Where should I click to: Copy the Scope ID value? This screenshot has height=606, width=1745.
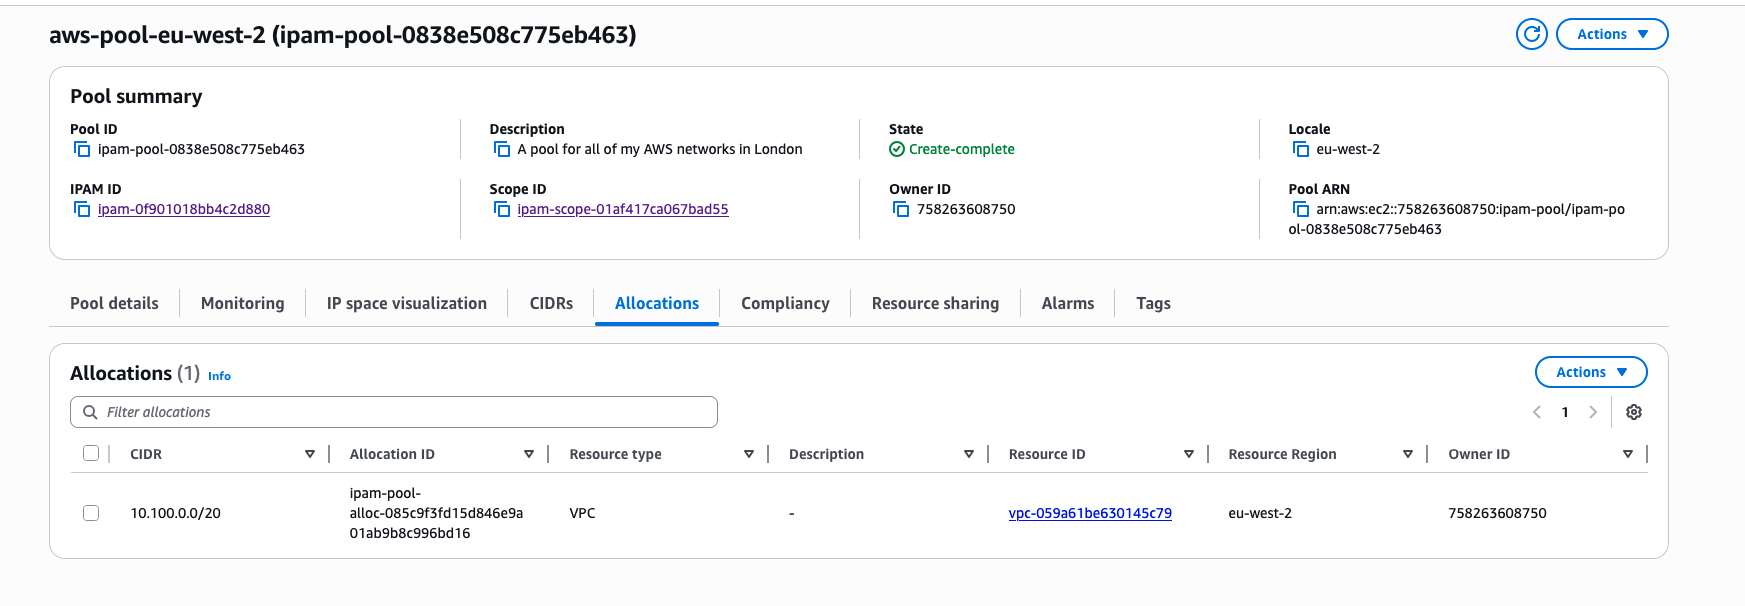[502, 209]
